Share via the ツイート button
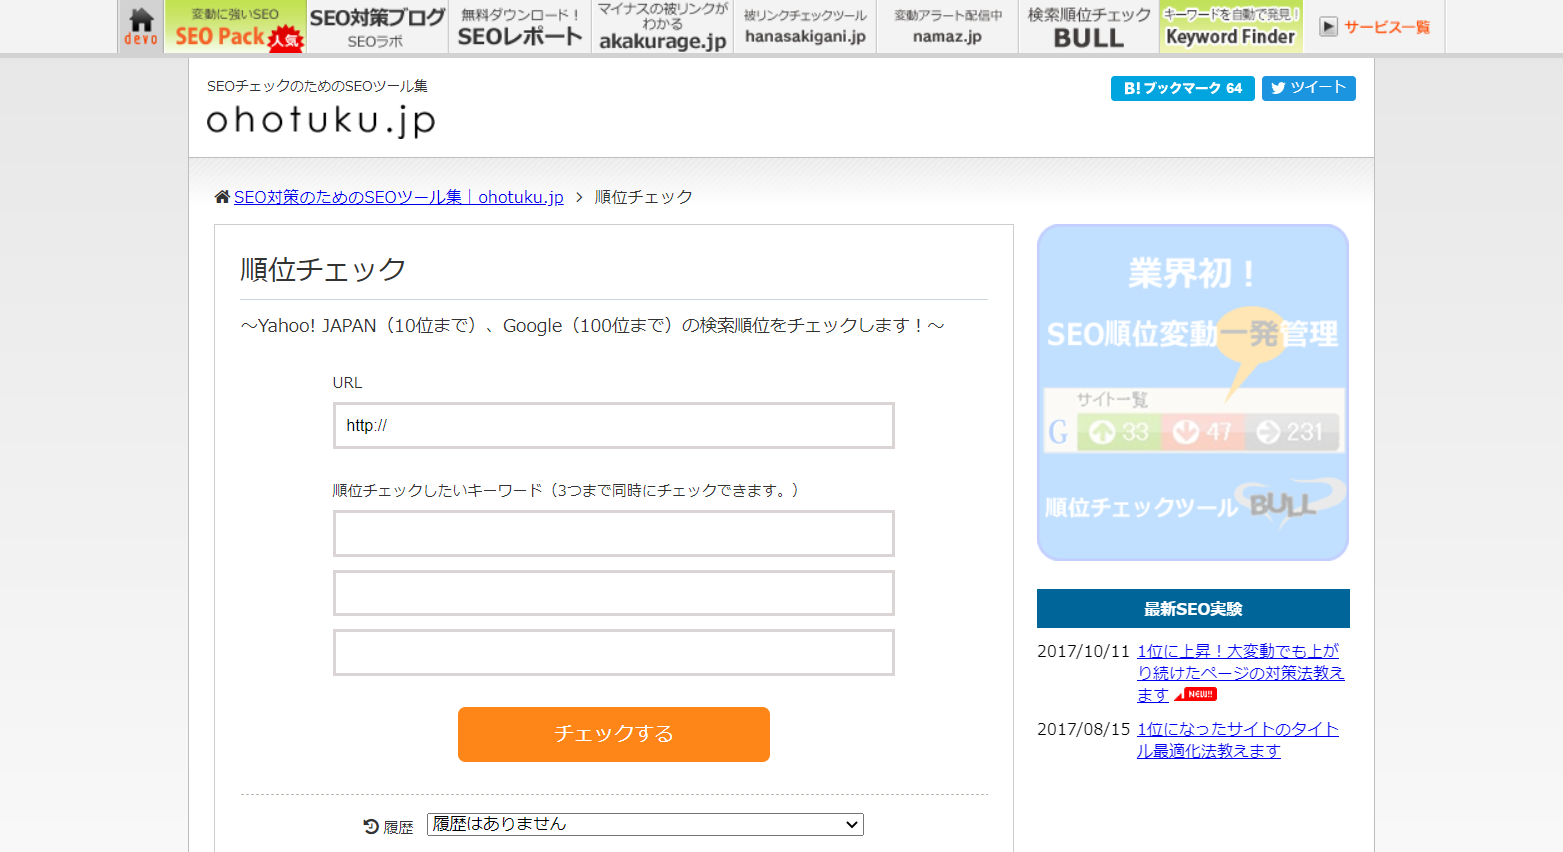Viewport: 1563px width, 852px height. tap(1308, 88)
